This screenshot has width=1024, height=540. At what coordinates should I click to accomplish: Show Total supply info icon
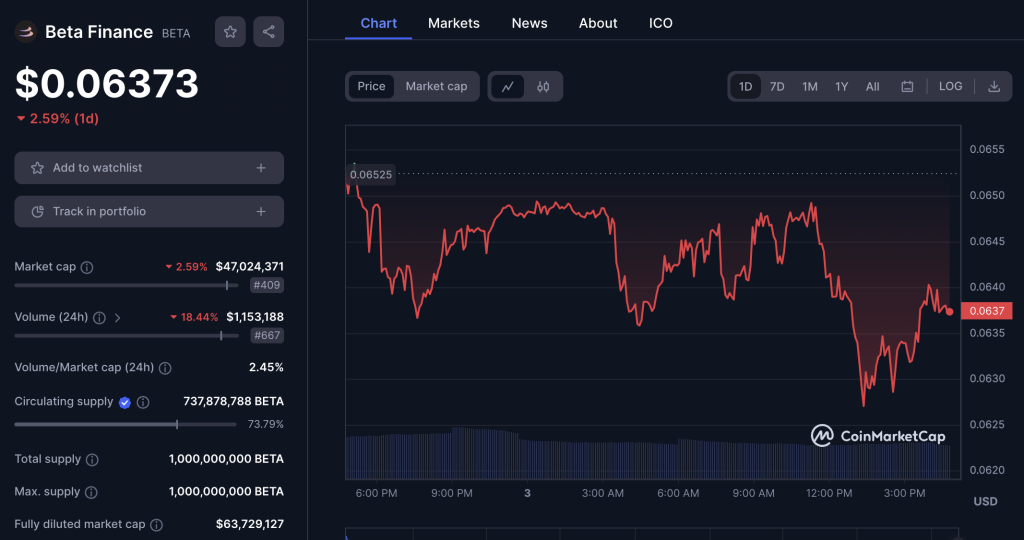click(x=93, y=460)
